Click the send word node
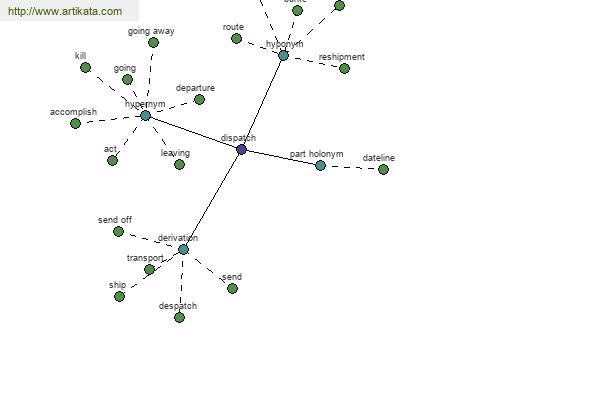The image size is (600, 400). (x=232, y=288)
